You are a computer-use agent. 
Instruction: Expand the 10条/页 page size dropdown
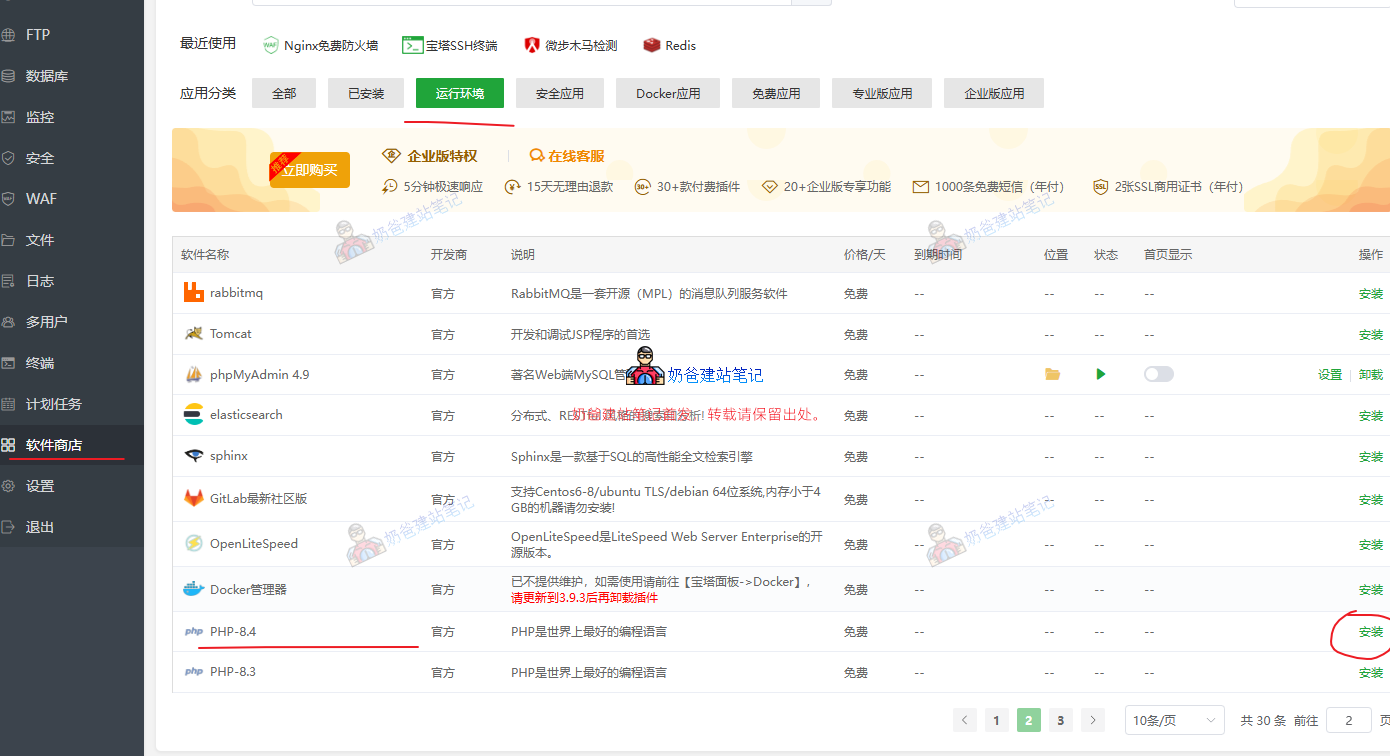click(x=1174, y=720)
